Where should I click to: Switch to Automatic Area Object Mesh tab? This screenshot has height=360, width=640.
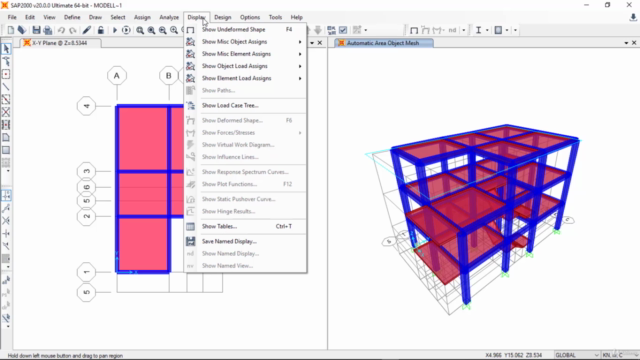tap(383, 43)
